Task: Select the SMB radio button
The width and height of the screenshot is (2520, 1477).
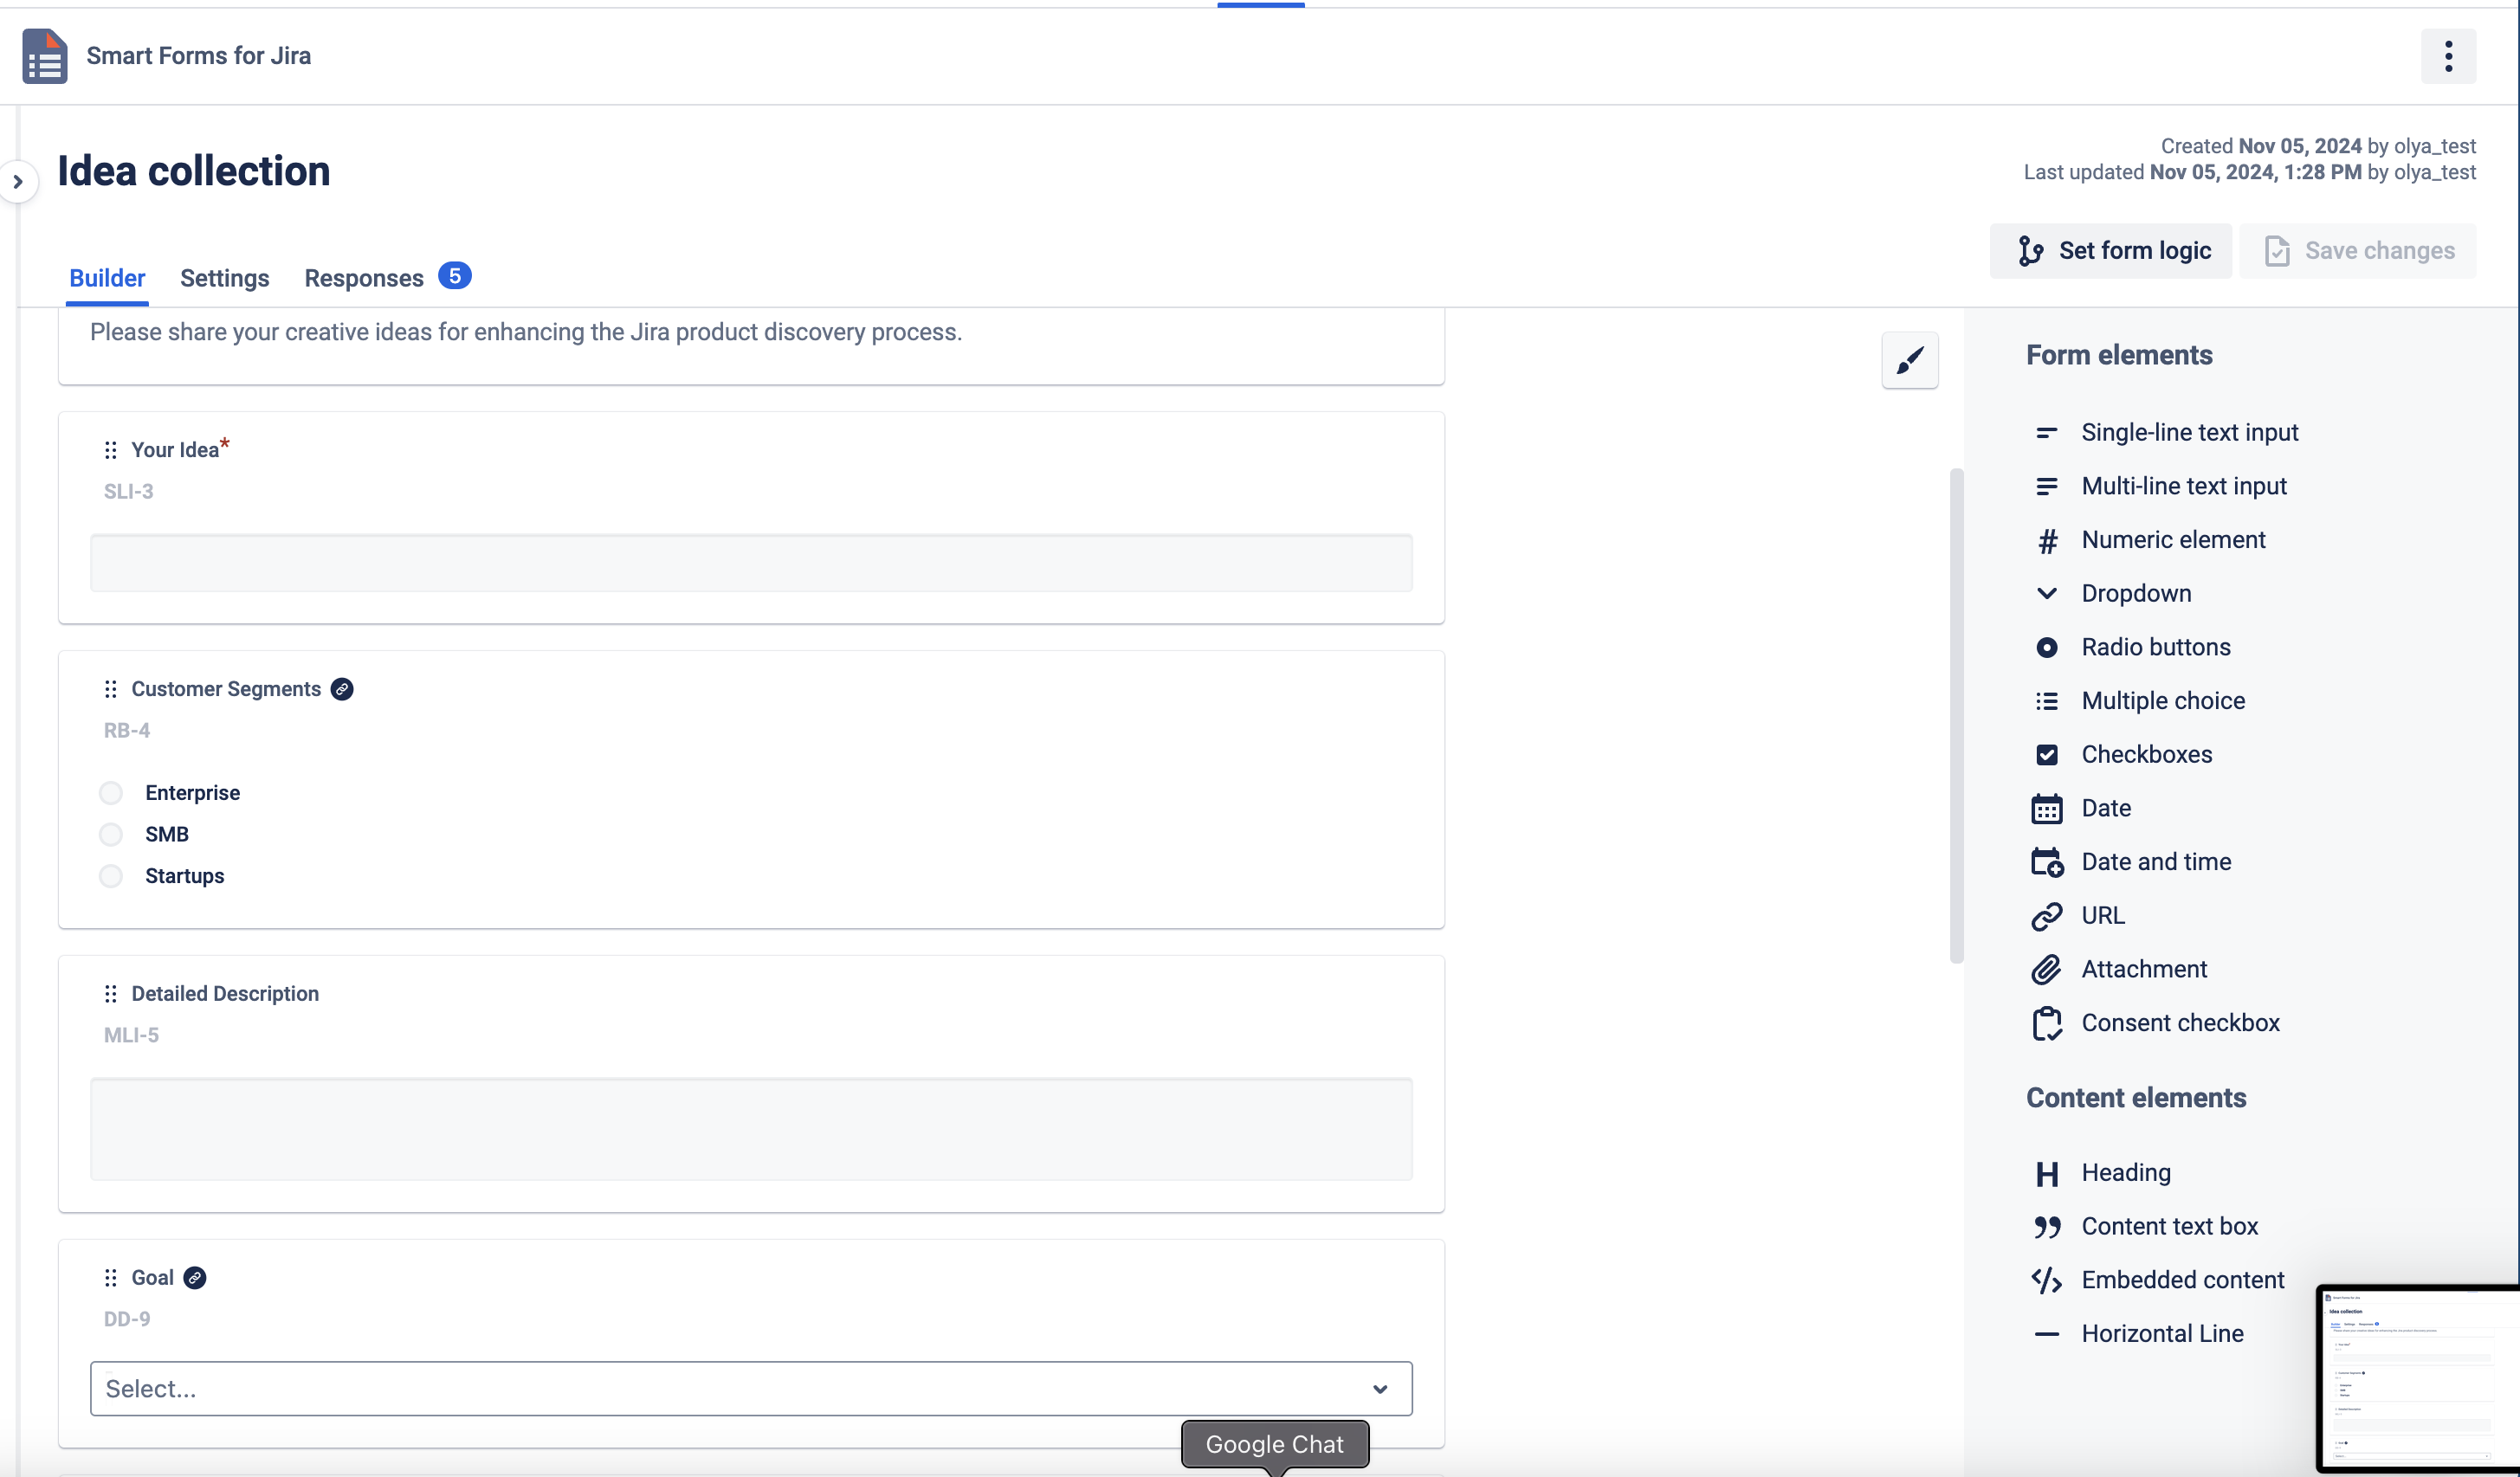Action: pos(110,833)
